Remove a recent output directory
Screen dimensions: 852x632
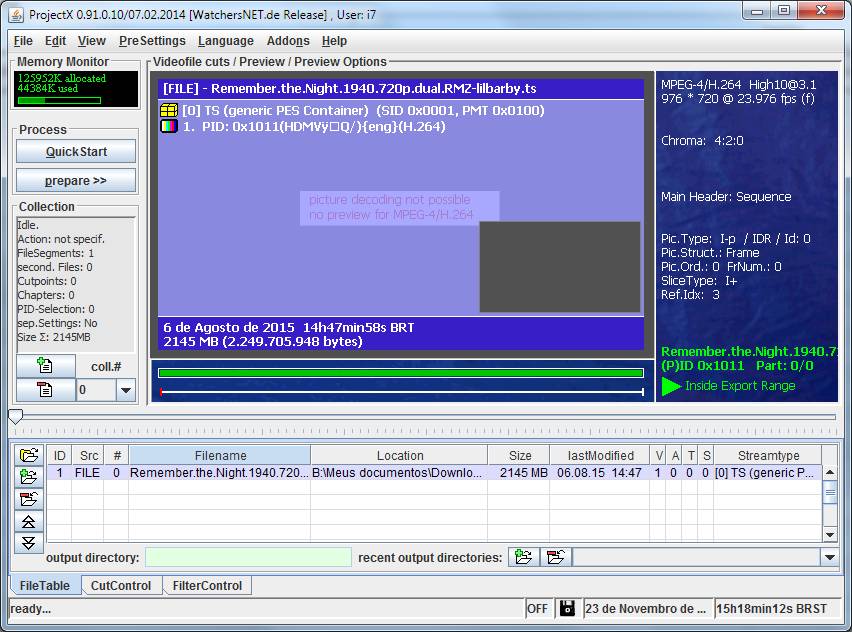(556, 557)
